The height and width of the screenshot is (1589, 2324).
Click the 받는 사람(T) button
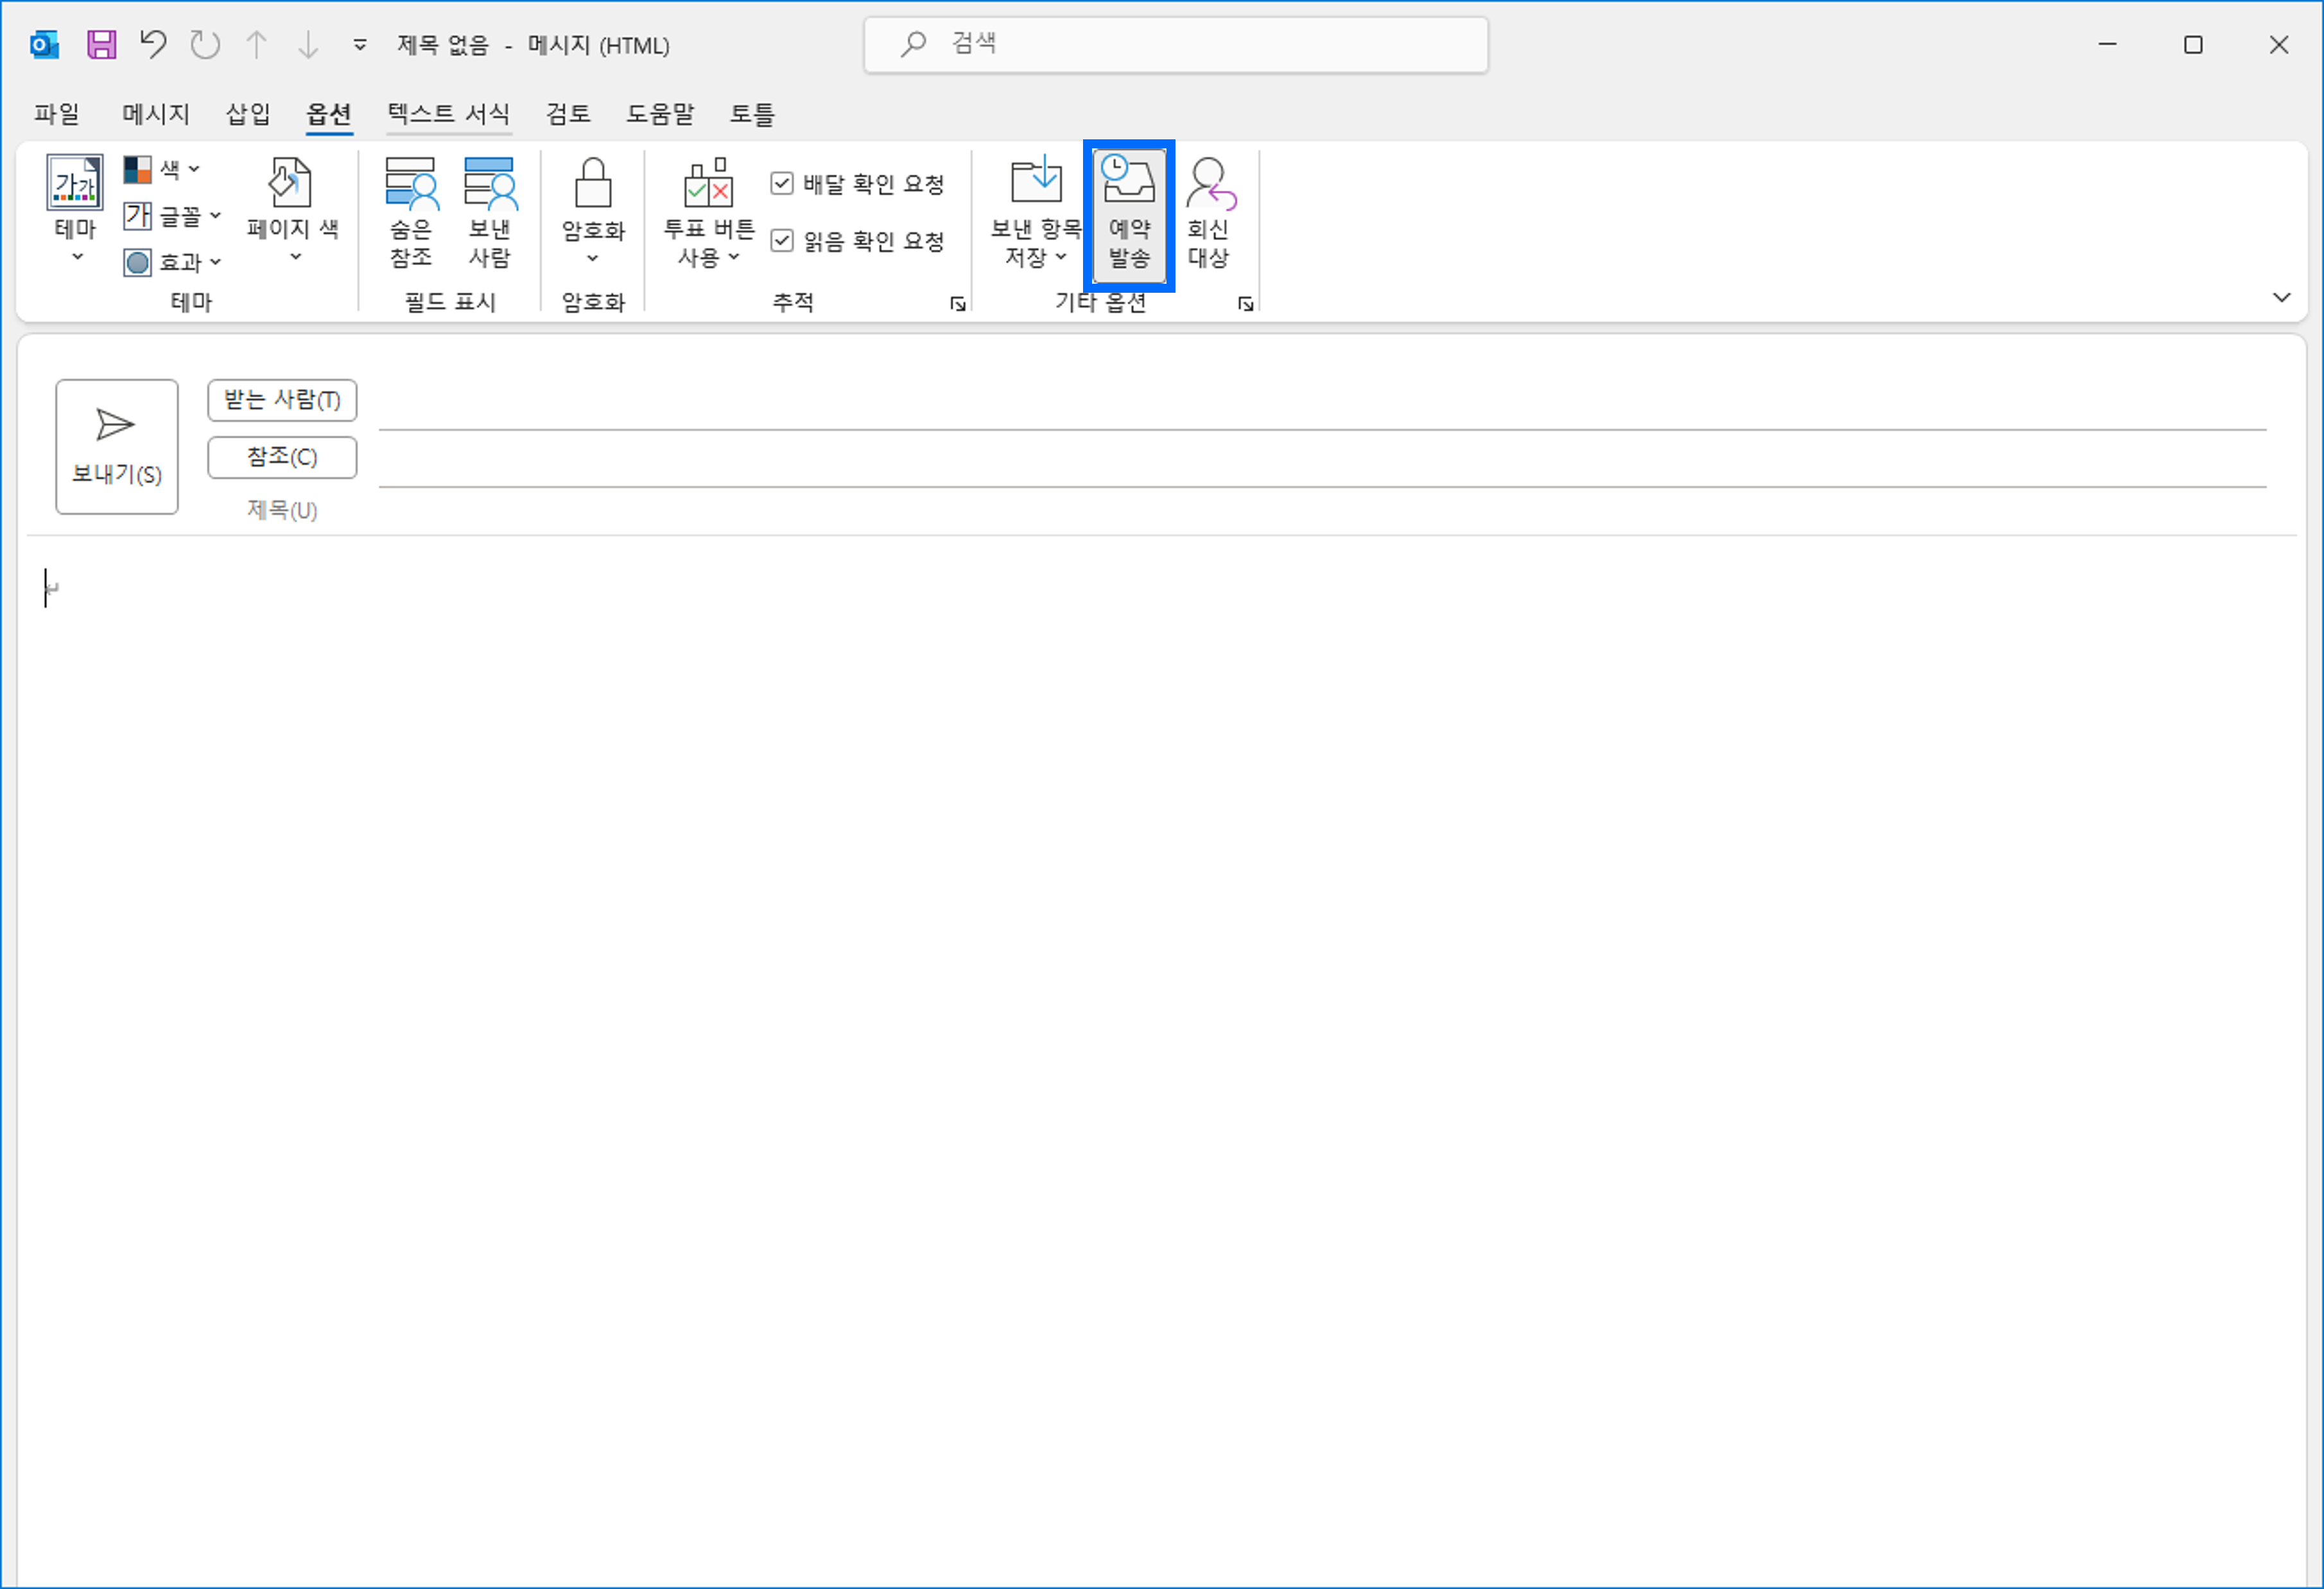(282, 400)
